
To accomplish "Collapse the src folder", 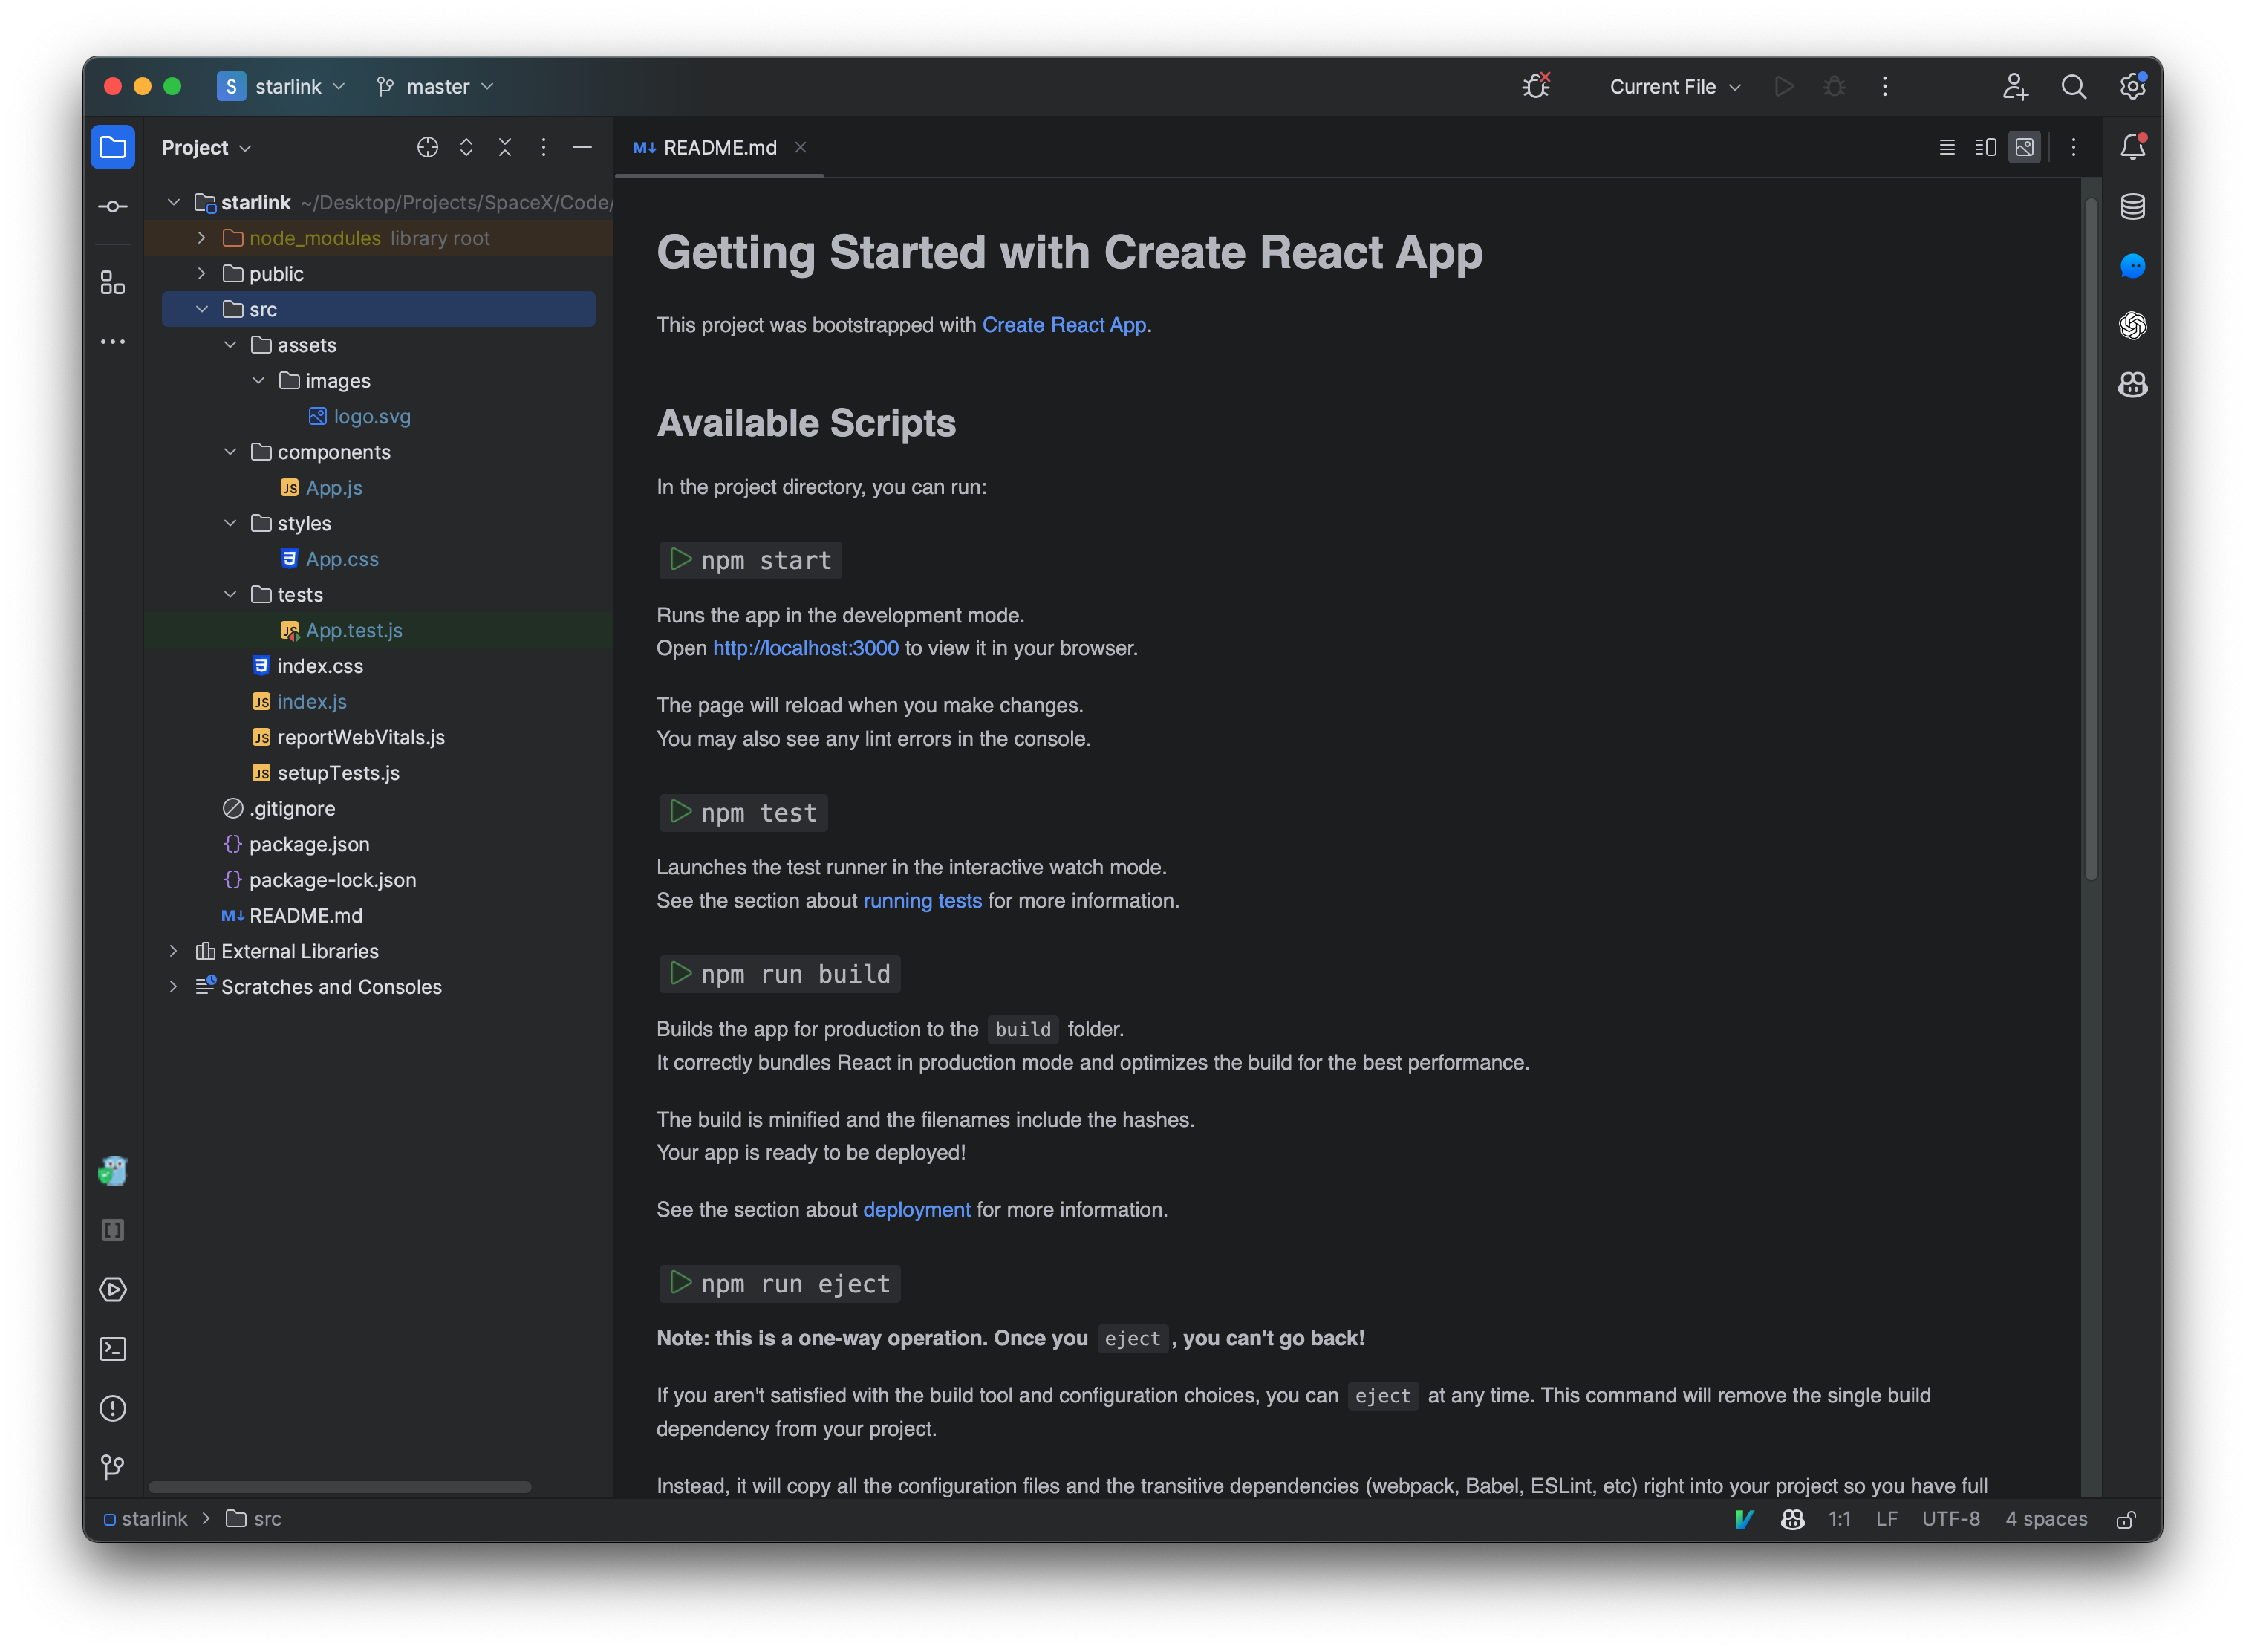I will pyautogui.click(x=203, y=309).
